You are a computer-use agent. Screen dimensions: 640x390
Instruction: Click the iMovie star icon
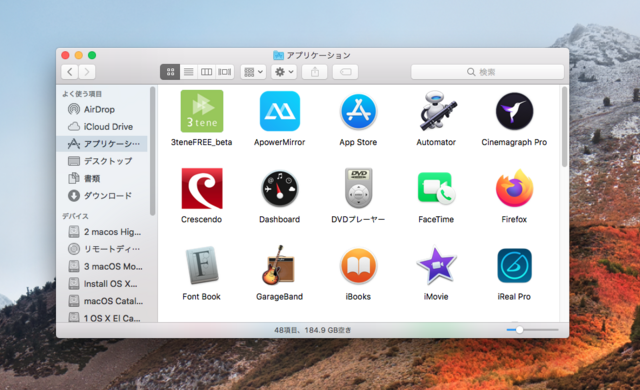tap(436, 265)
